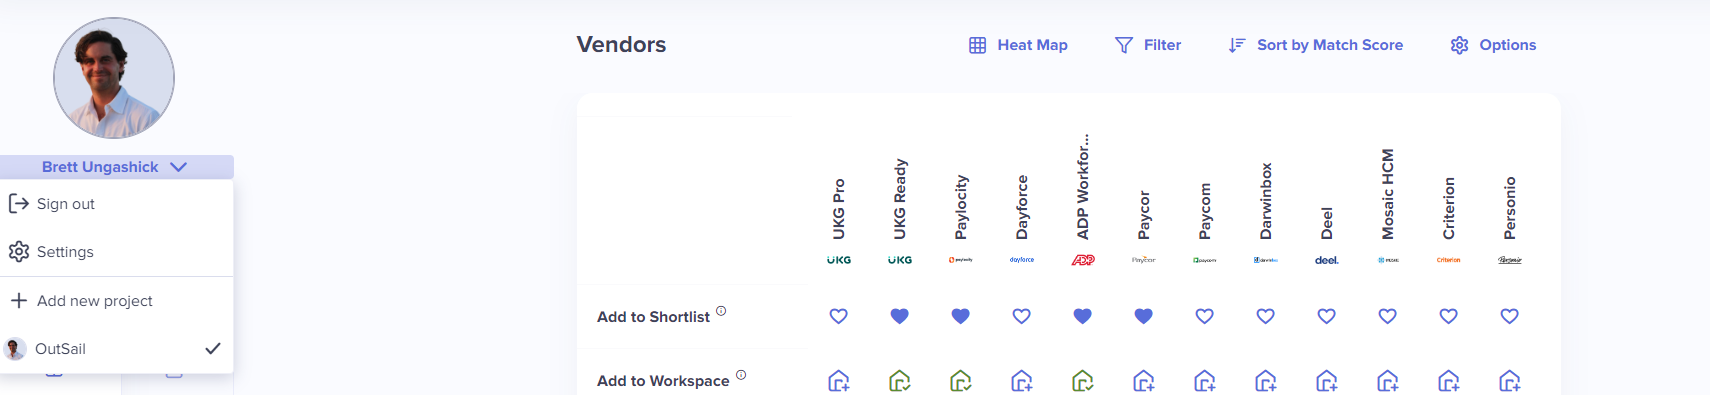Shortlist Criterion with heart icon
Screen dimensions: 1710x395
click(x=1449, y=316)
